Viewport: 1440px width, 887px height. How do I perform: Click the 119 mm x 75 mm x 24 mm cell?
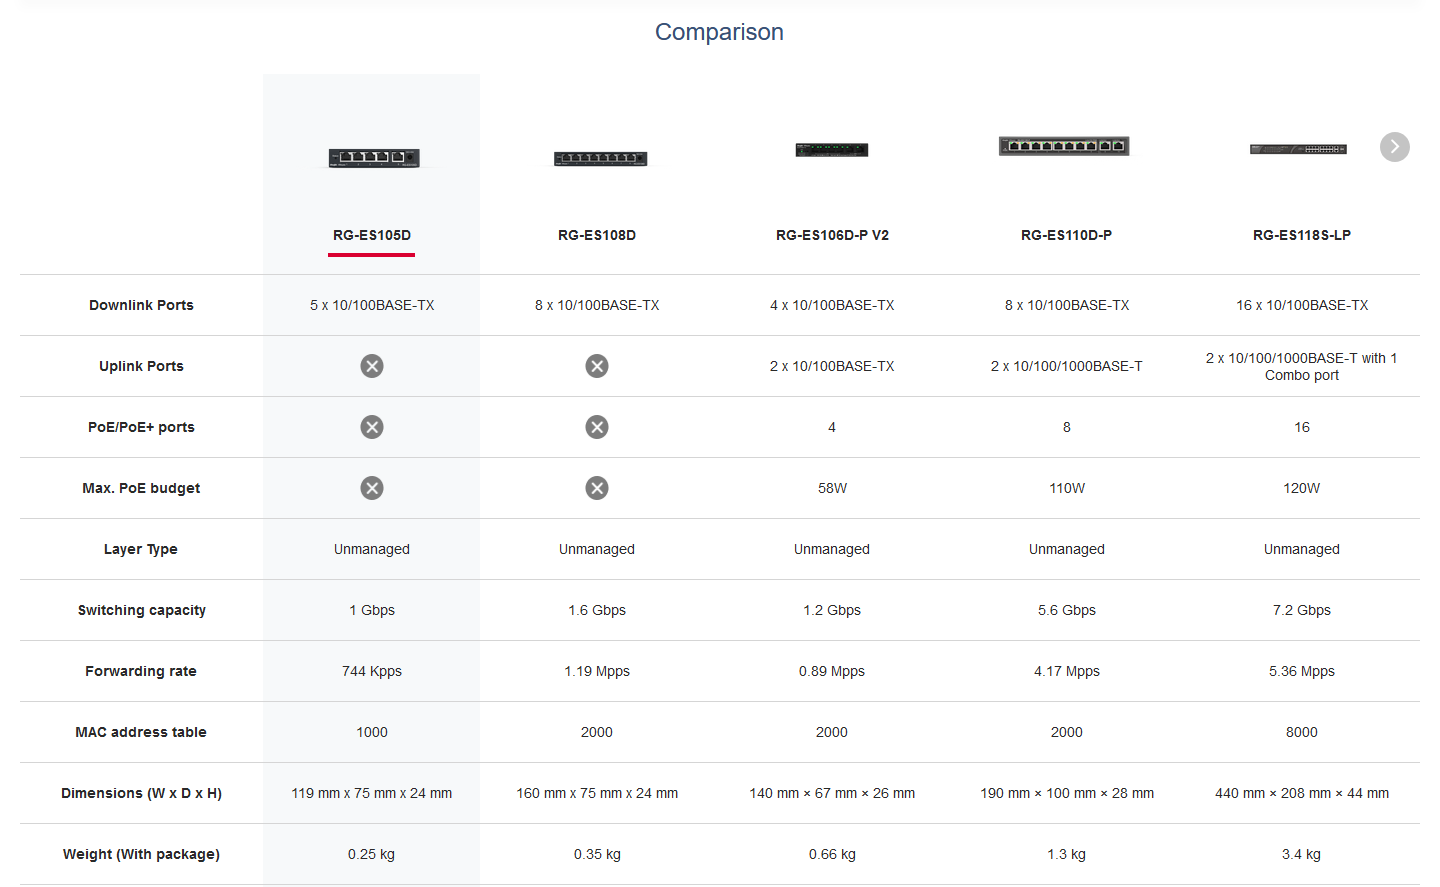pyautogui.click(x=372, y=793)
